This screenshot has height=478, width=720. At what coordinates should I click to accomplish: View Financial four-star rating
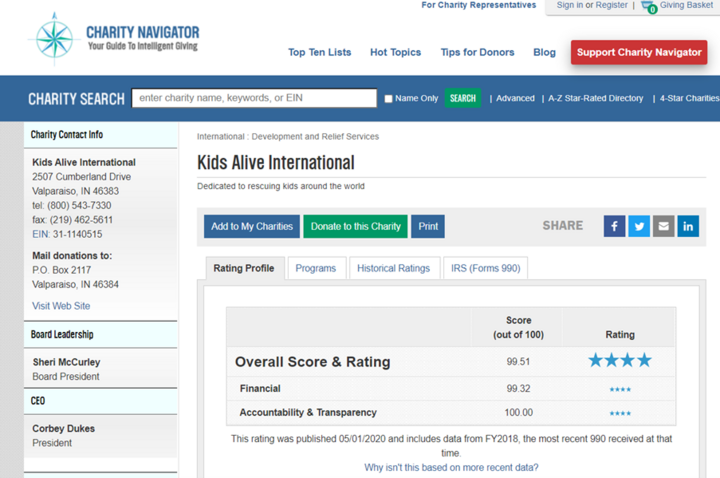(620, 389)
